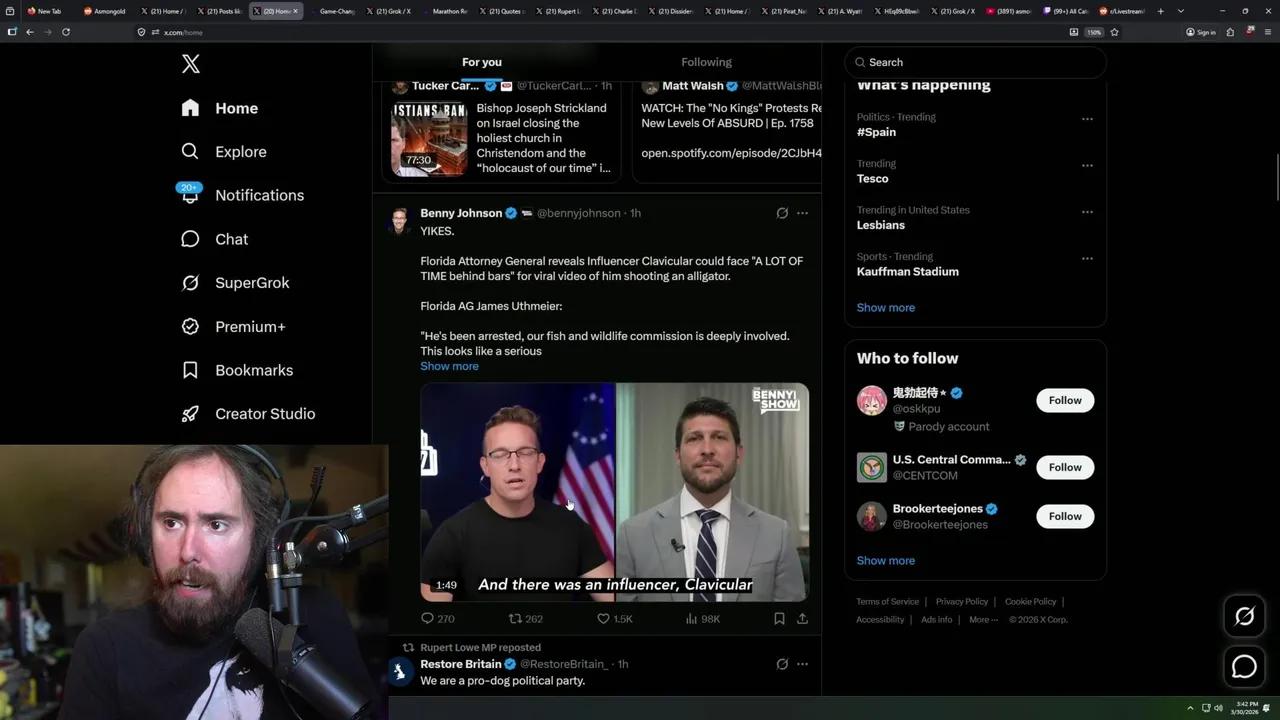Click Grok icon on Restore Britain post
Viewport: 1280px width, 720px height.
[782, 664]
